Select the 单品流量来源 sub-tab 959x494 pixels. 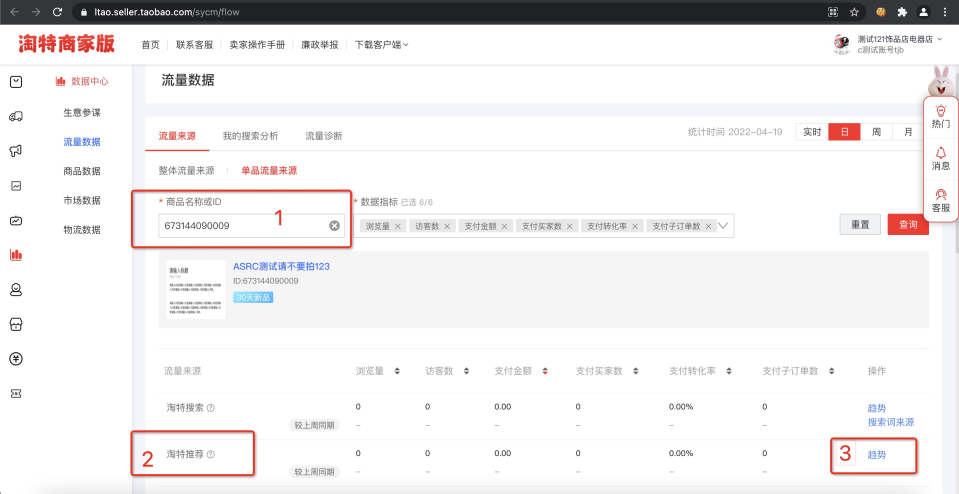point(269,171)
